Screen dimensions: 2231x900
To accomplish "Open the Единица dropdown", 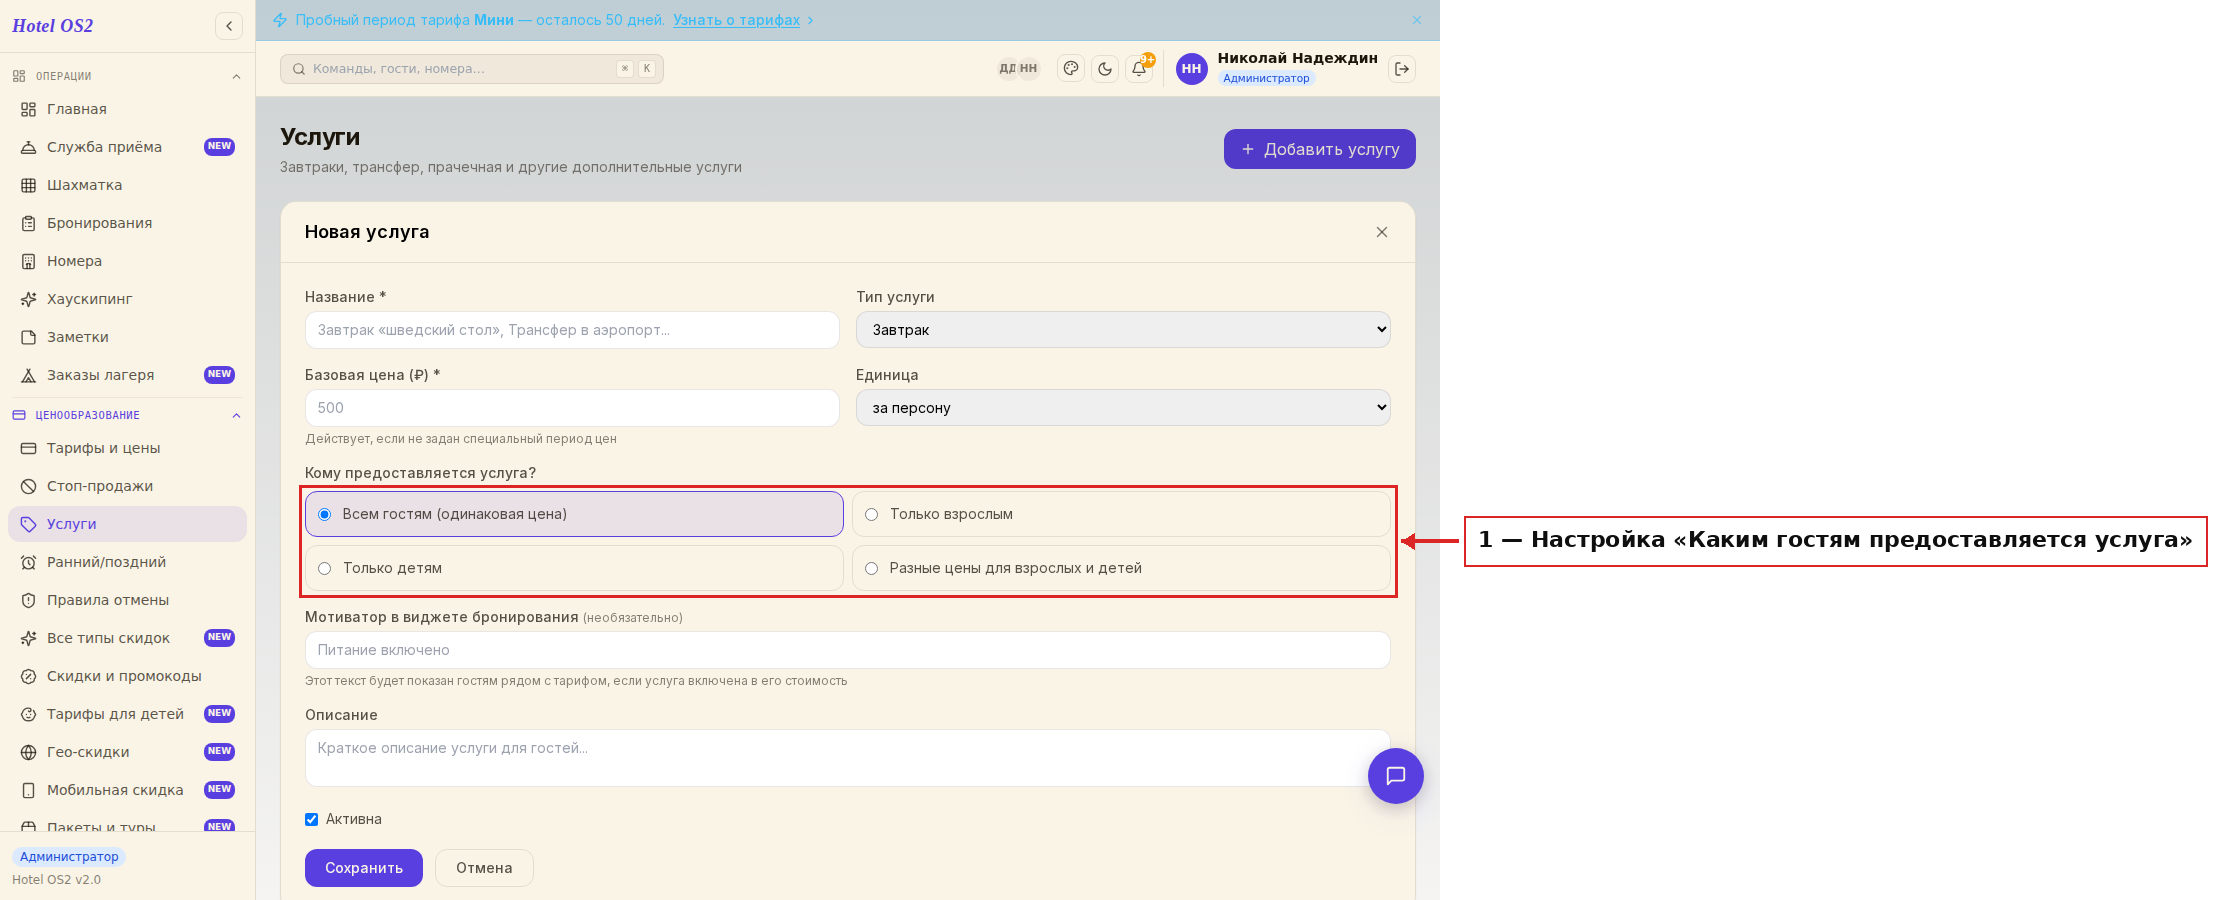I will coord(1123,408).
